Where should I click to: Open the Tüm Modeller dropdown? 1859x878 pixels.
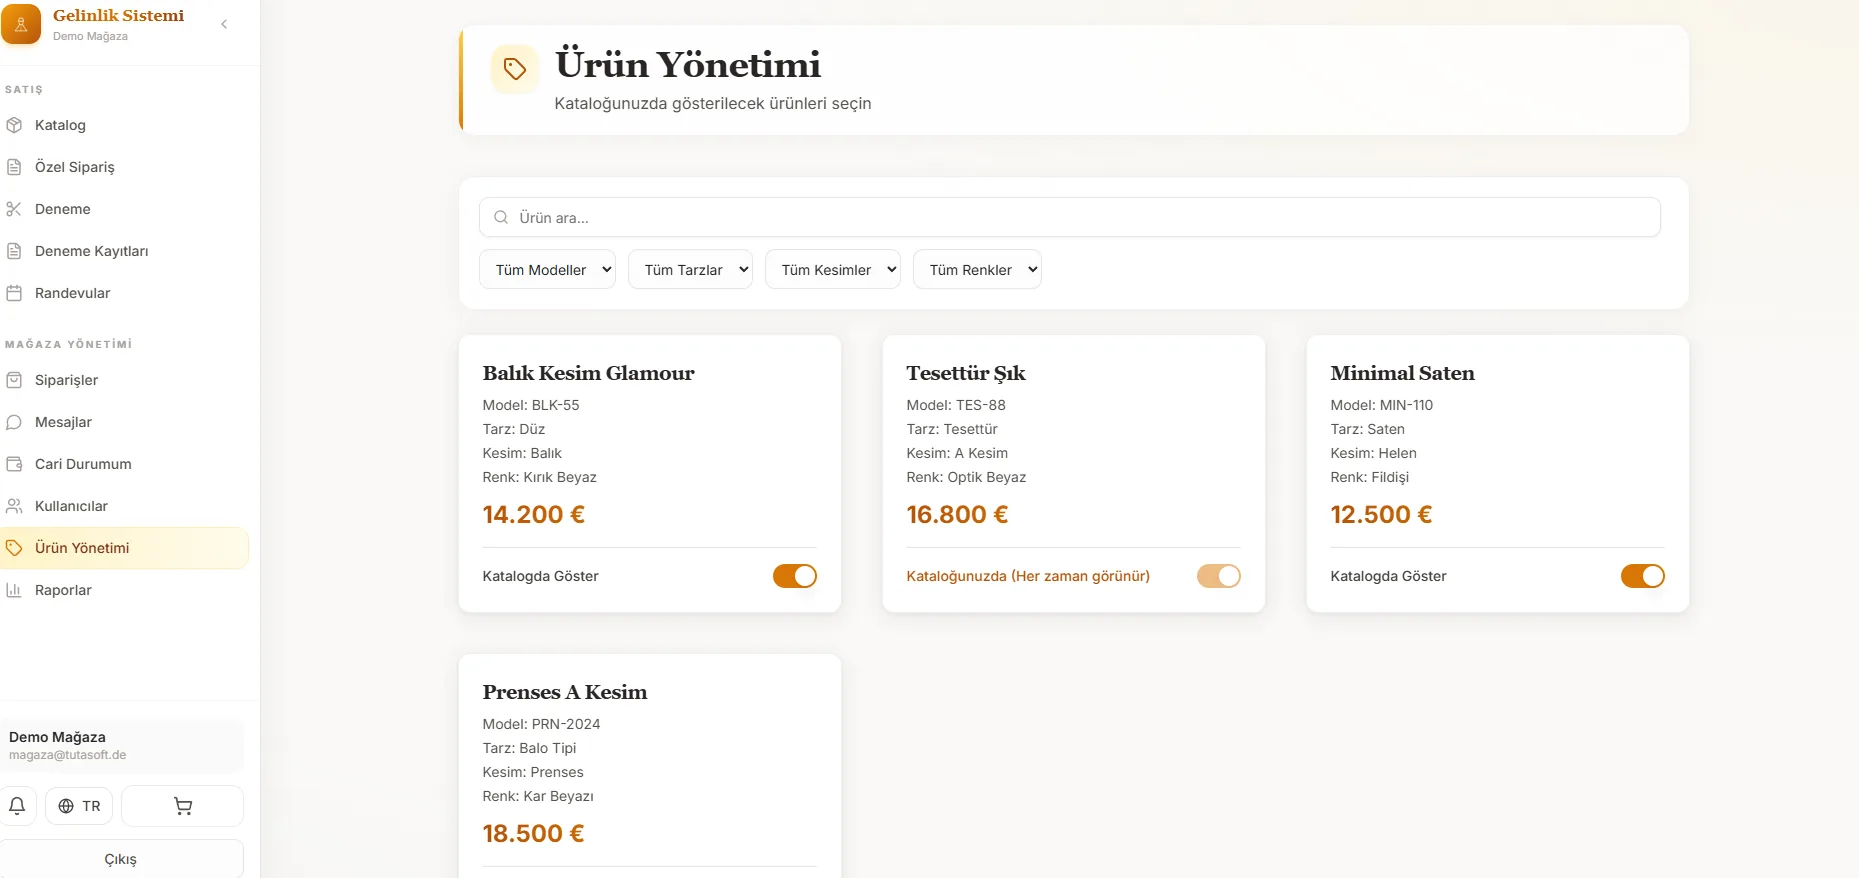tap(547, 269)
